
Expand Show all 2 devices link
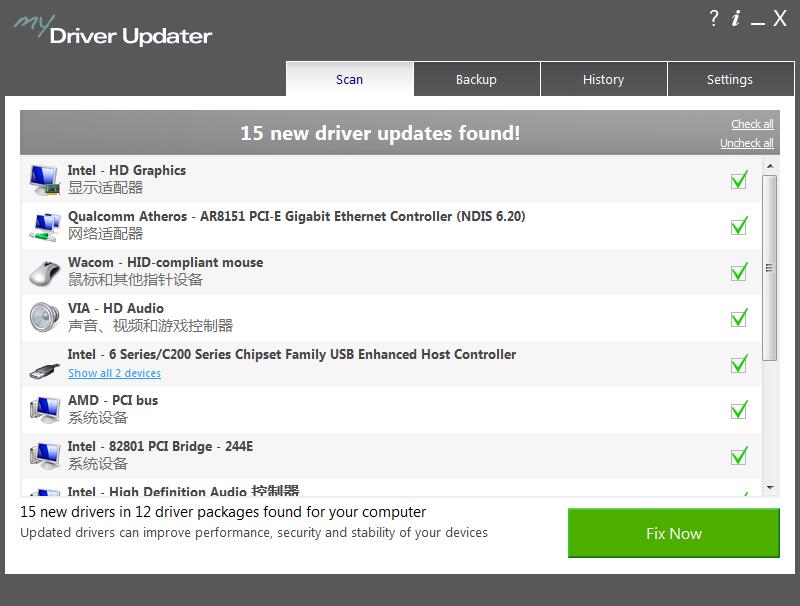coord(114,373)
